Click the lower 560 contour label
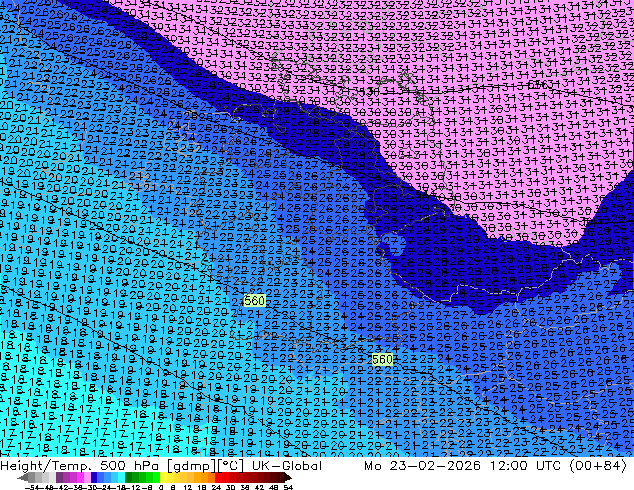634x490 pixels. (x=382, y=359)
